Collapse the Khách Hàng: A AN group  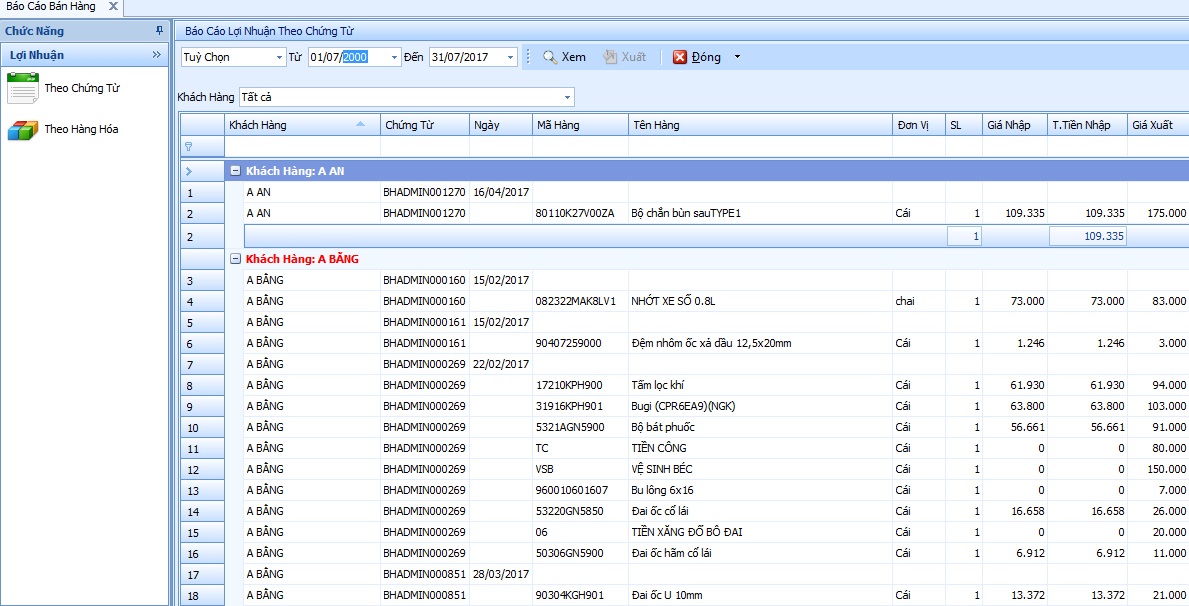[235, 171]
